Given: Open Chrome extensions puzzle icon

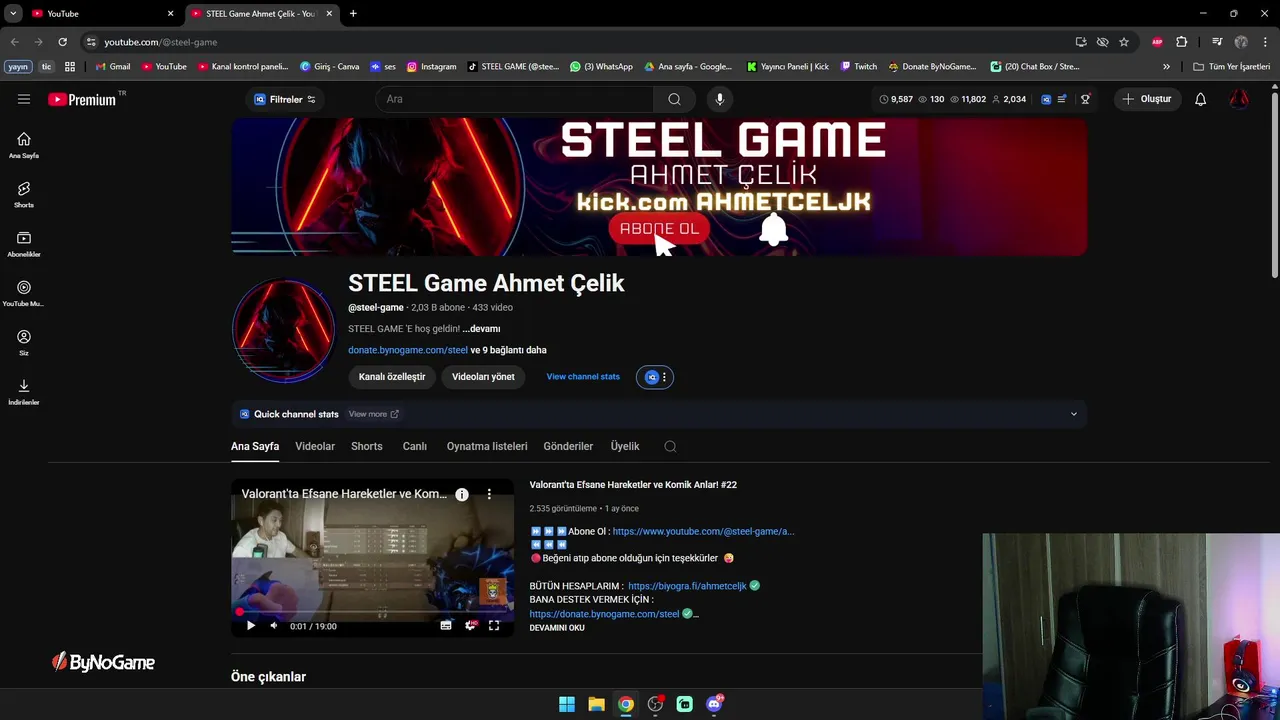Looking at the screenshot, I should [1181, 42].
